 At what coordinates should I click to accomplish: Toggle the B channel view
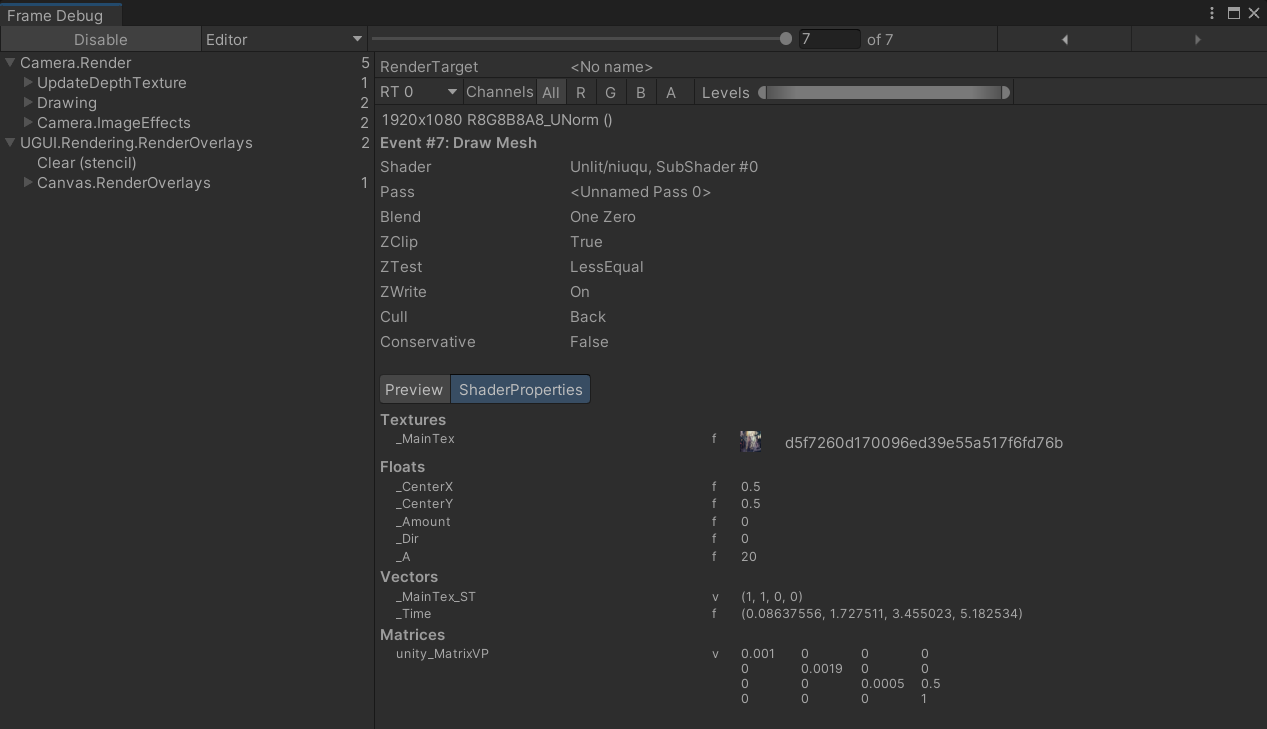[x=640, y=92]
